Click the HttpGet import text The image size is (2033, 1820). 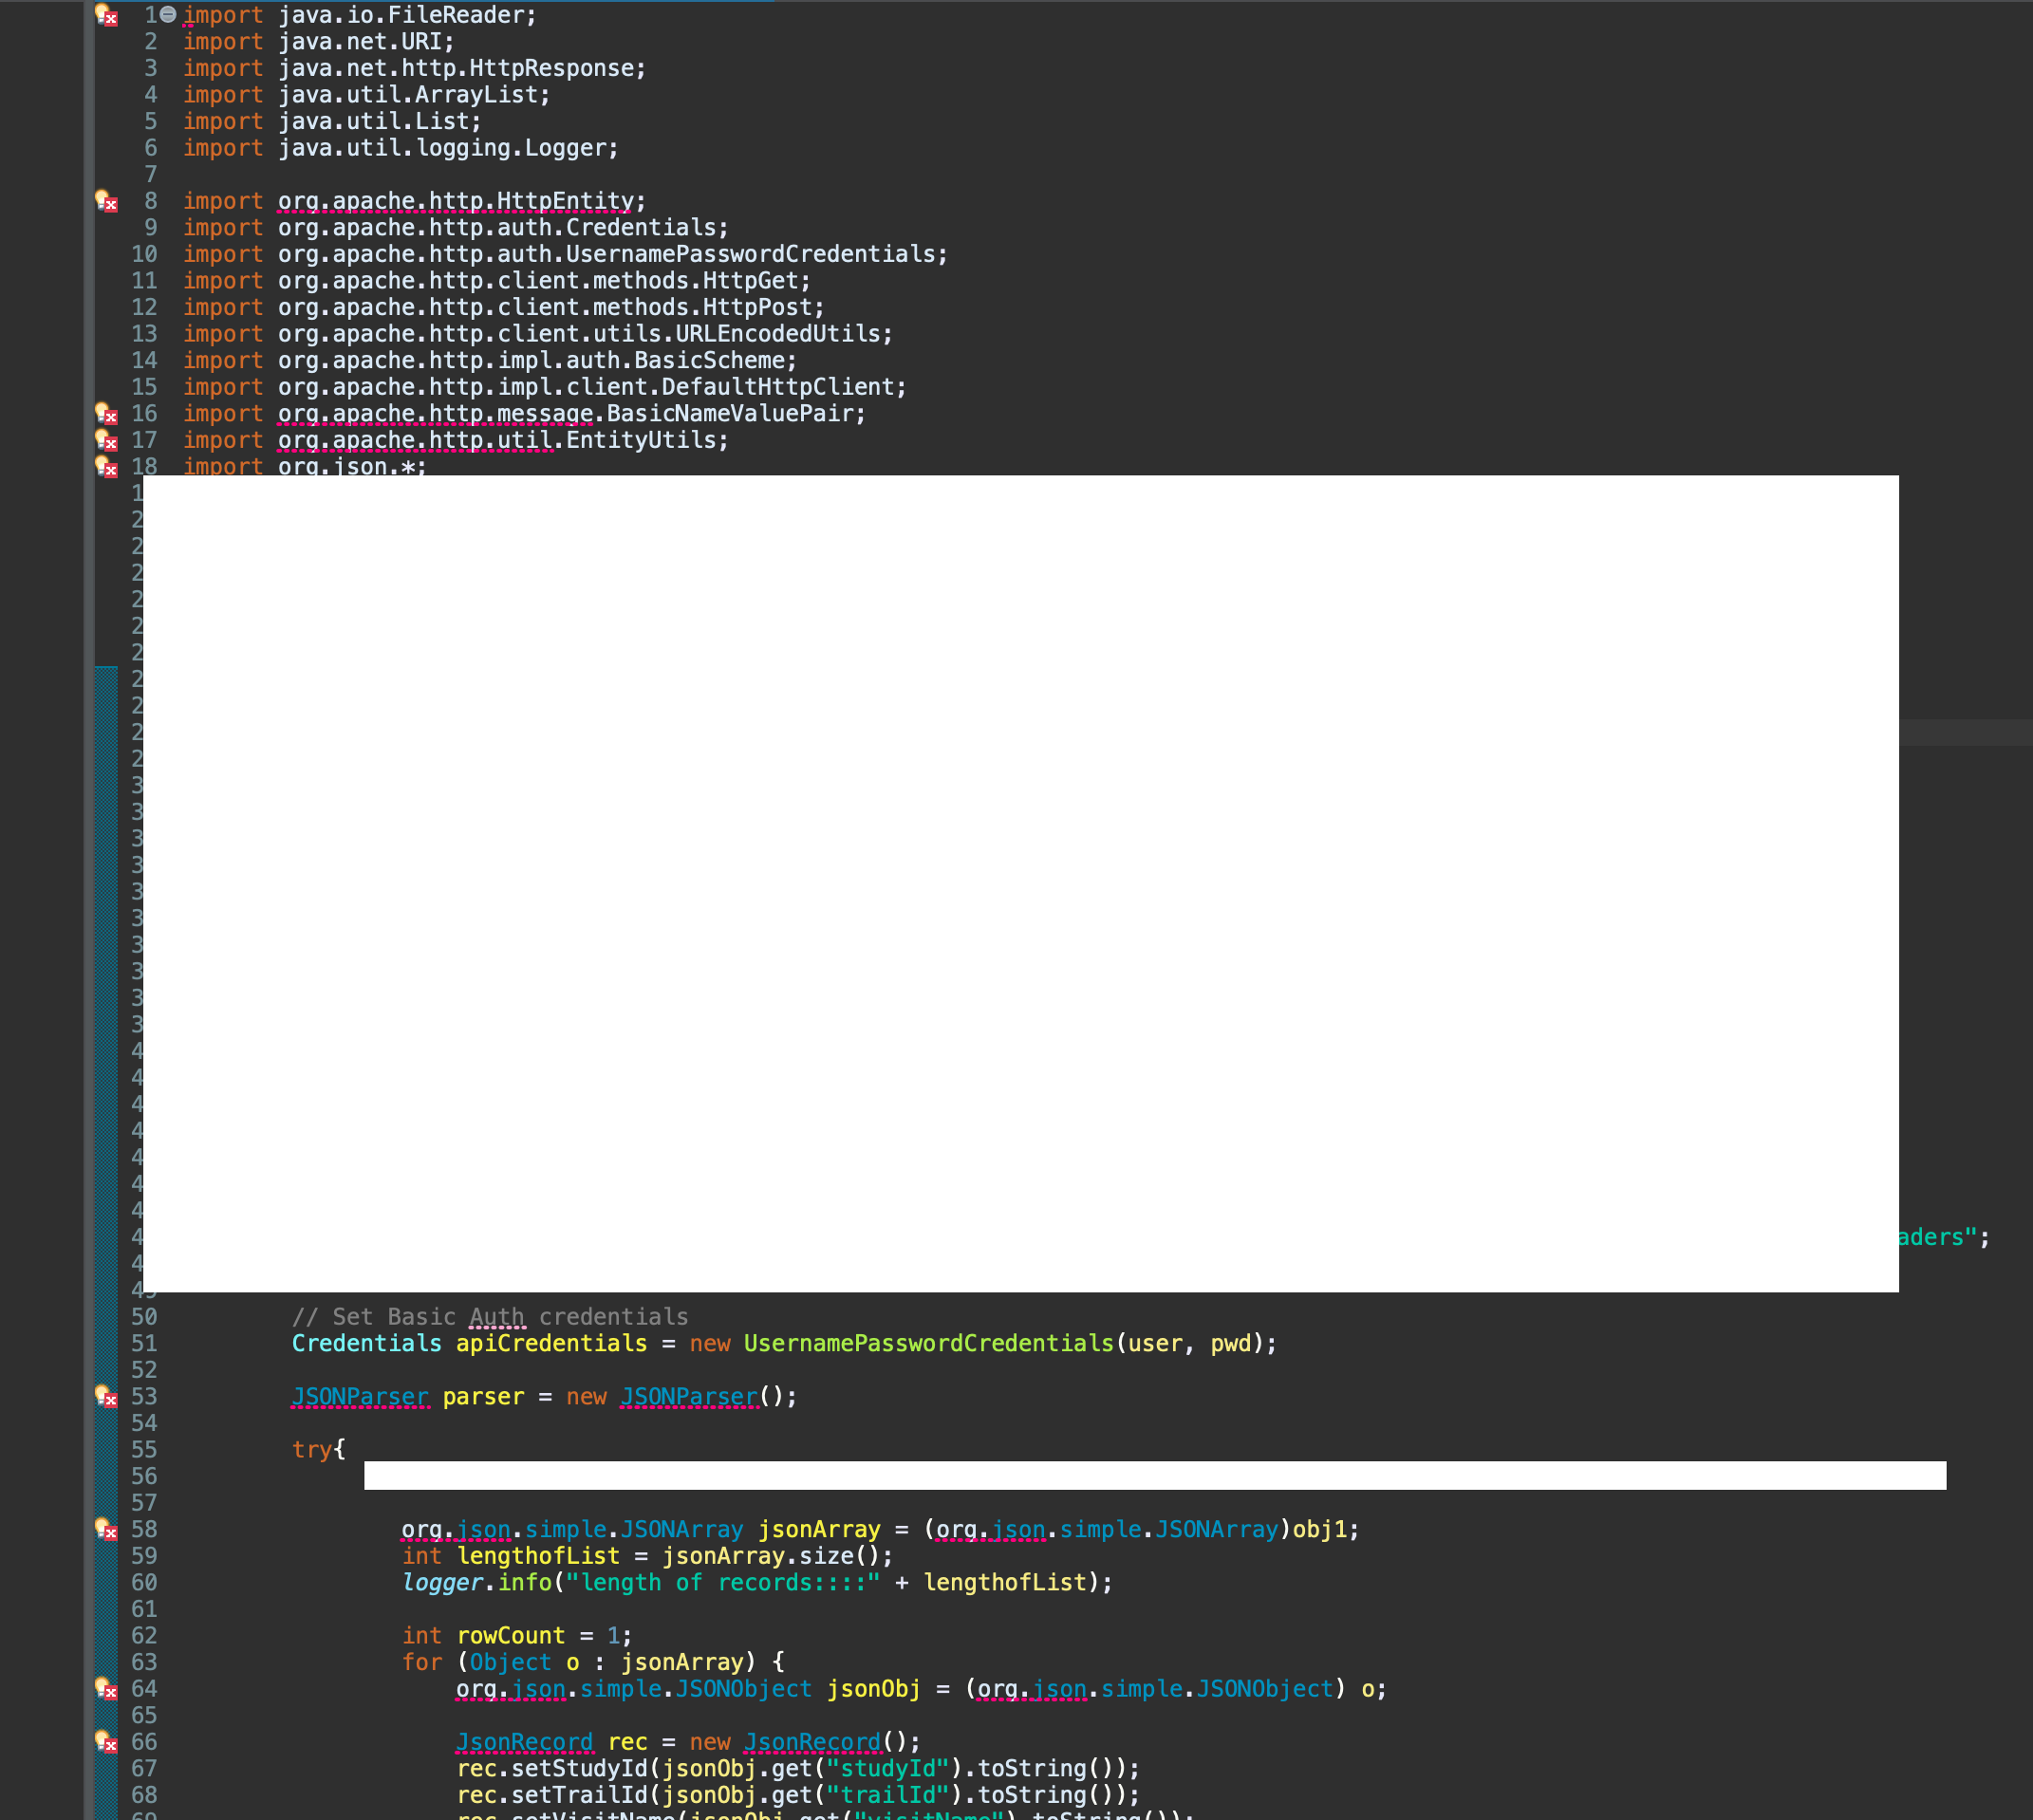tap(544, 281)
